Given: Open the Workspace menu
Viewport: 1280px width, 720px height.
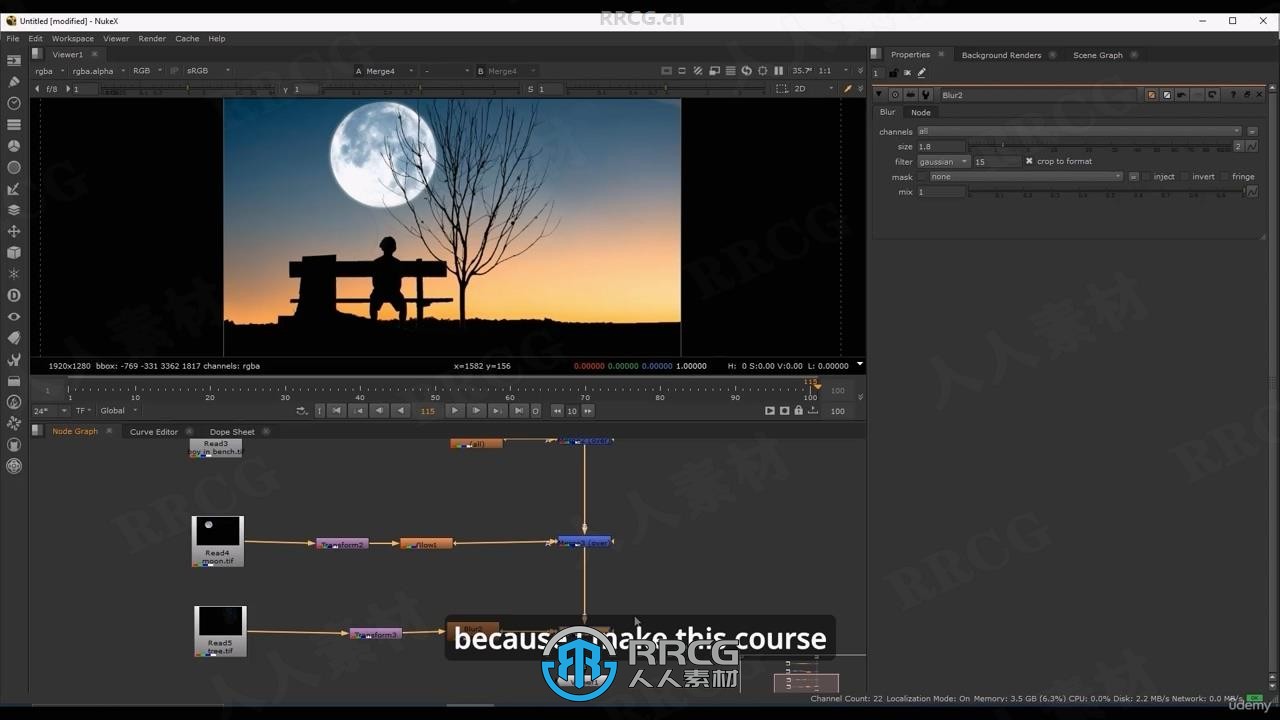Looking at the screenshot, I should [x=72, y=38].
